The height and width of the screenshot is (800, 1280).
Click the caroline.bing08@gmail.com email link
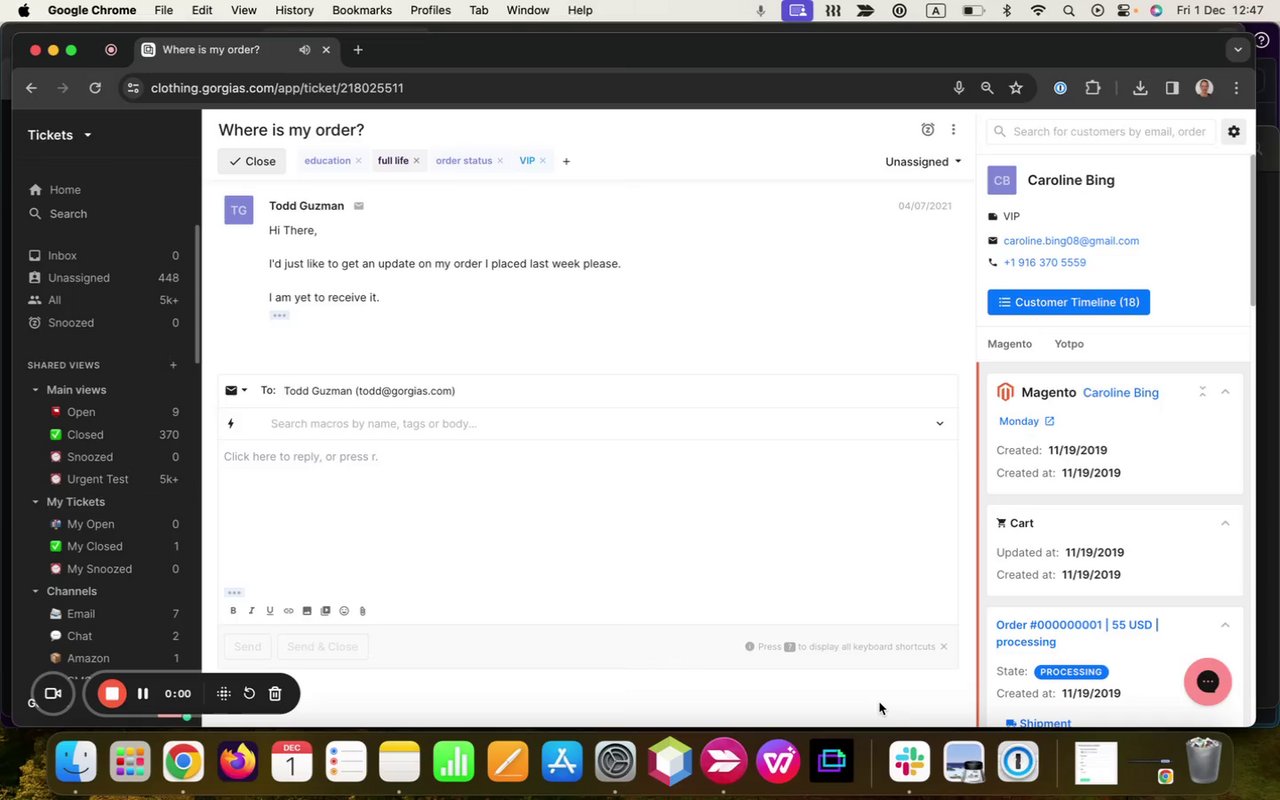pyautogui.click(x=1071, y=241)
